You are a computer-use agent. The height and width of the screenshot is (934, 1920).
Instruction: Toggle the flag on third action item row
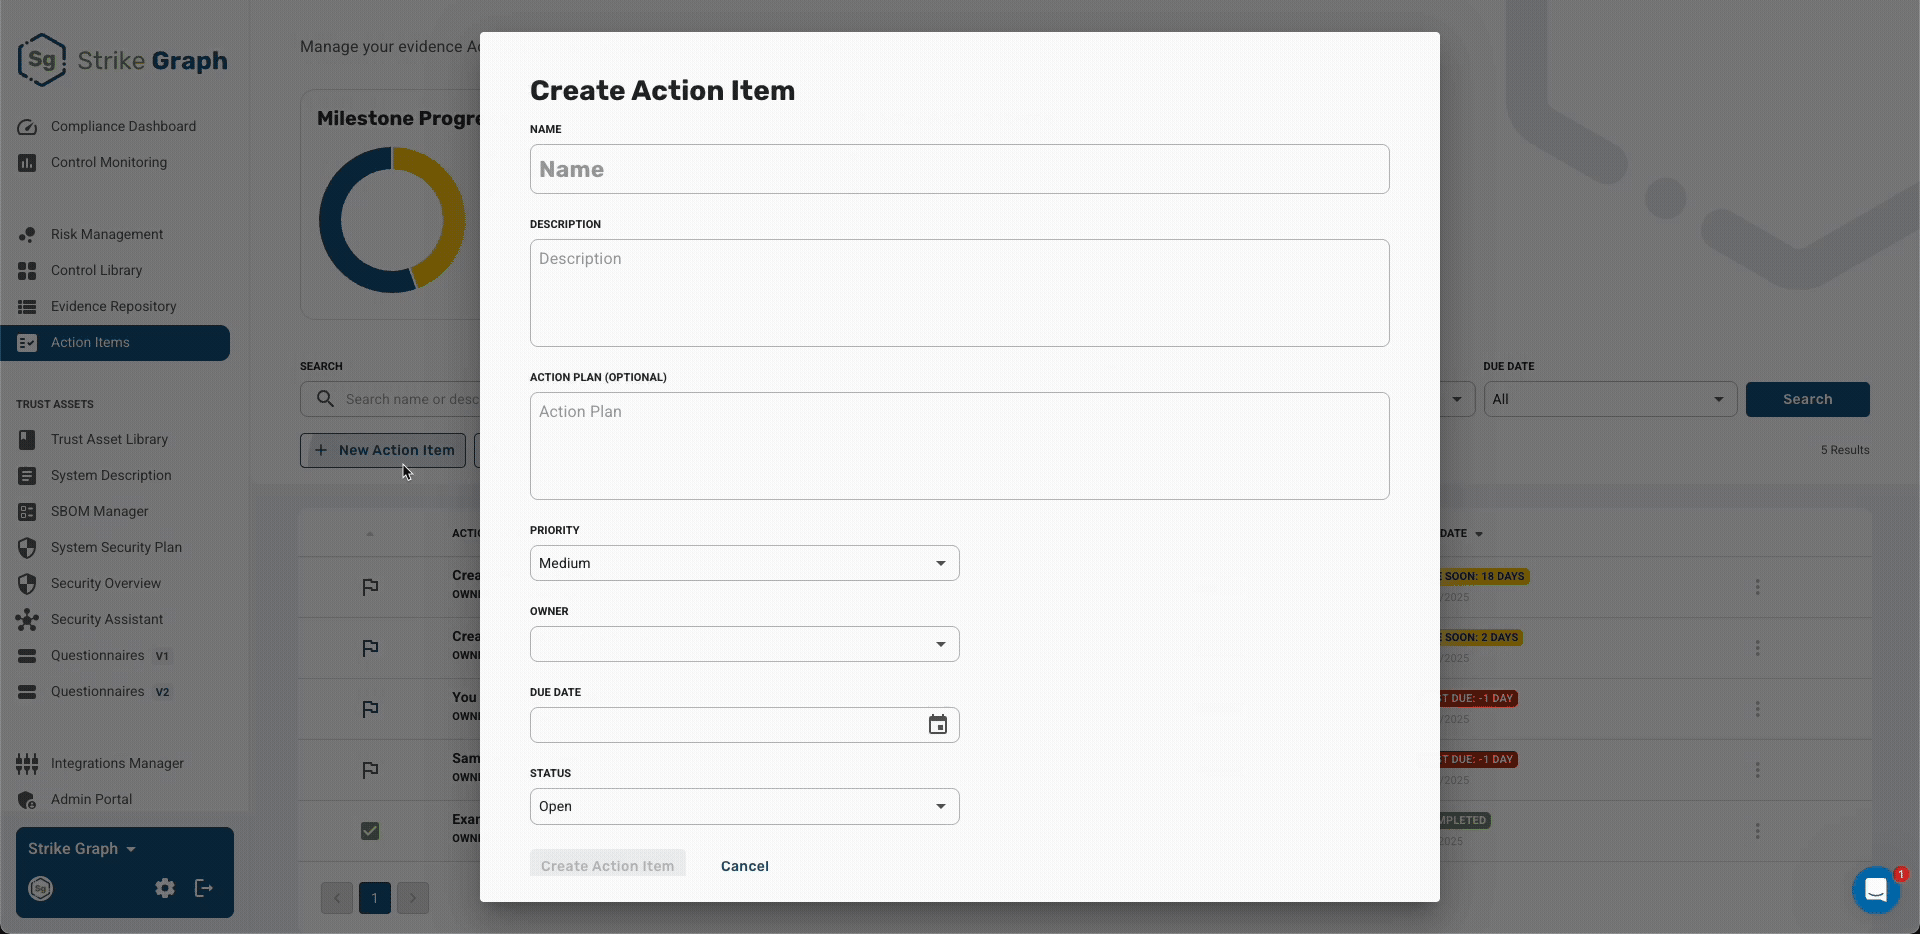point(370,709)
